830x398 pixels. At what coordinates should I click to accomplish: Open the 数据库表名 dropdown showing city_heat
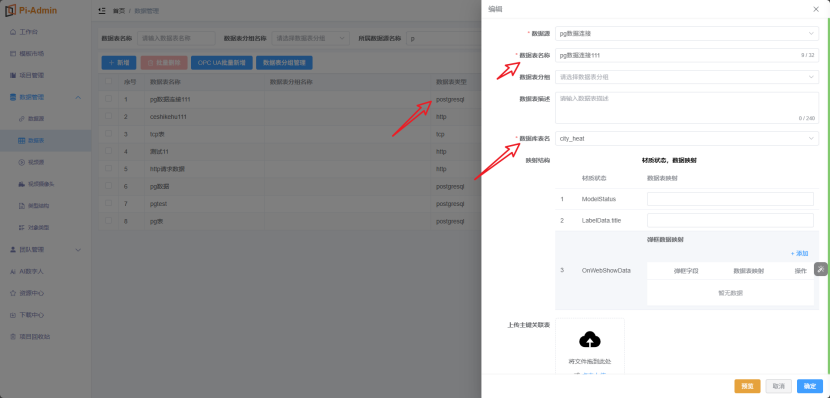click(x=687, y=139)
